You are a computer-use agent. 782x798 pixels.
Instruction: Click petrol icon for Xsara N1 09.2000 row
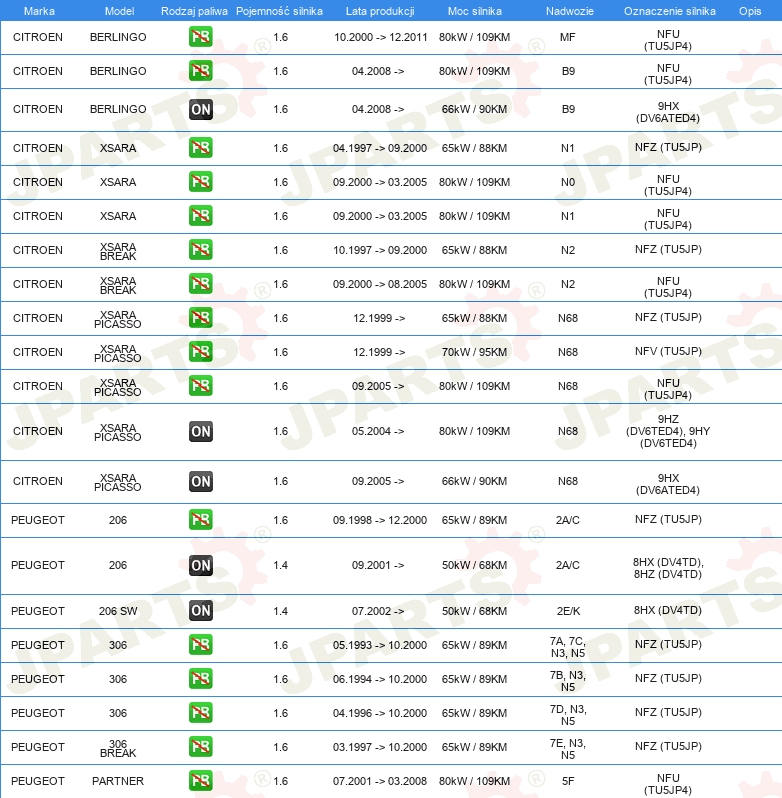pos(200,216)
